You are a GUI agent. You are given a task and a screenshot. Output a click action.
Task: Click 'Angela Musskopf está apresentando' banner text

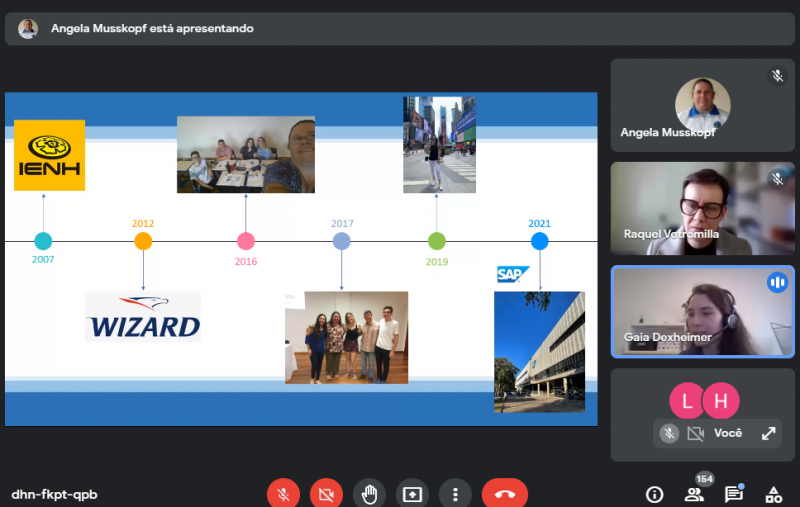tap(152, 28)
